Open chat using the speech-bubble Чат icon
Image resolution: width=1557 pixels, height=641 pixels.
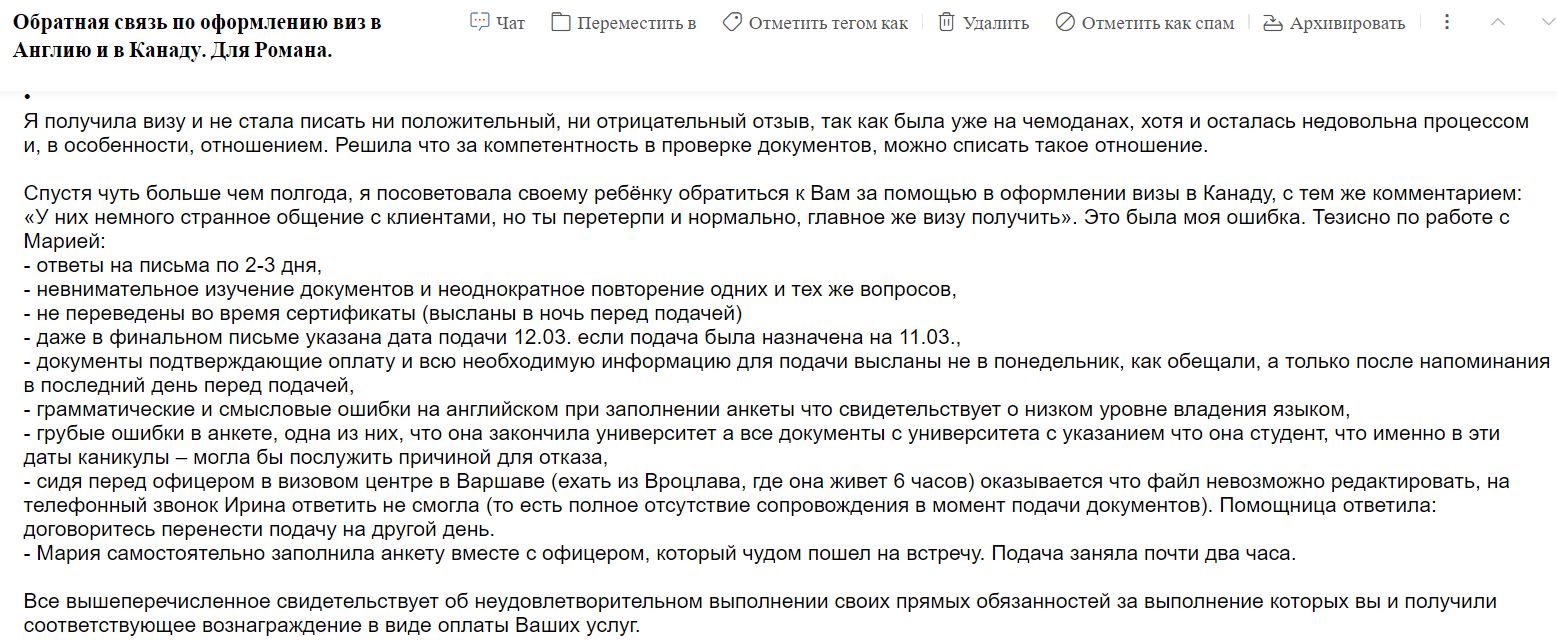tap(478, 21)
